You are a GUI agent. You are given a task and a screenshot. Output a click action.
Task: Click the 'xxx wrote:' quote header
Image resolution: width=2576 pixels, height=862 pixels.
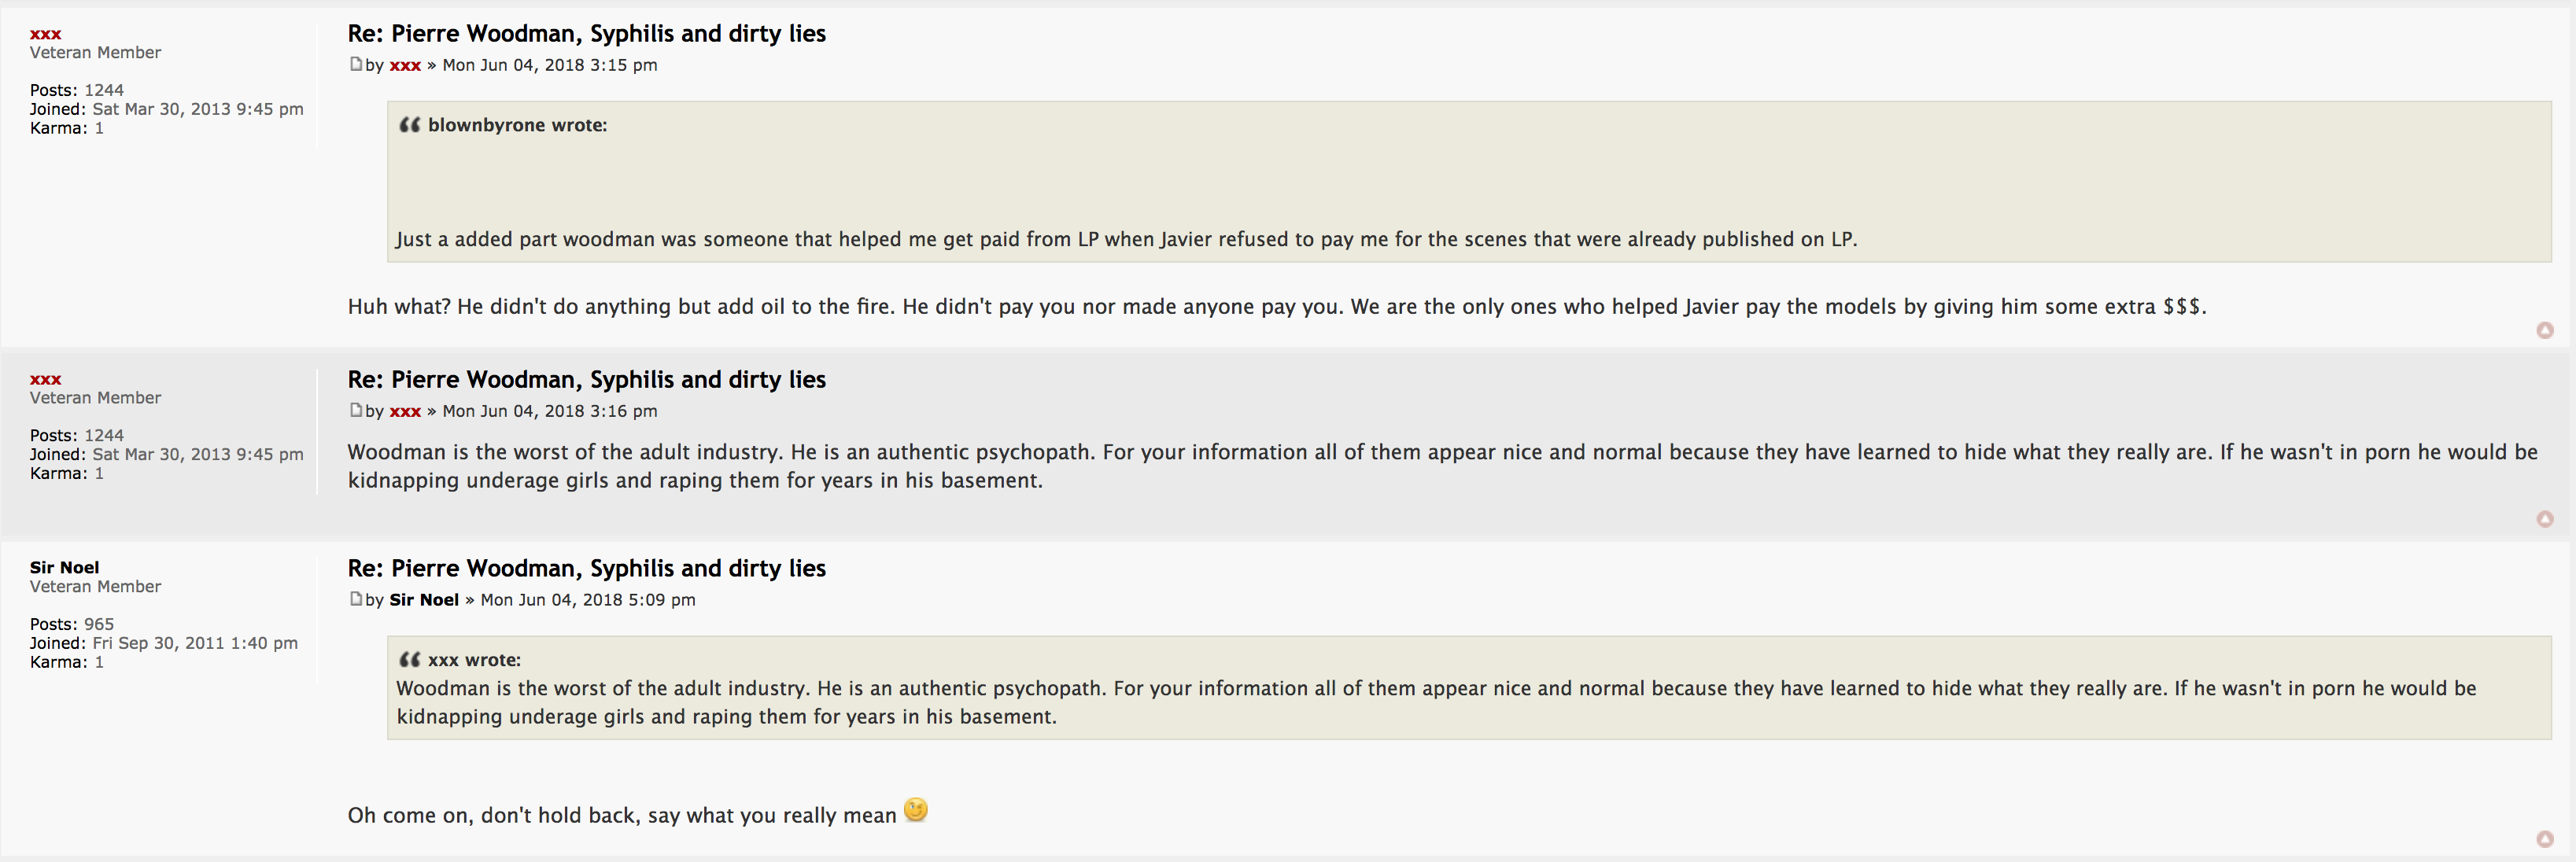coord(474,660)
